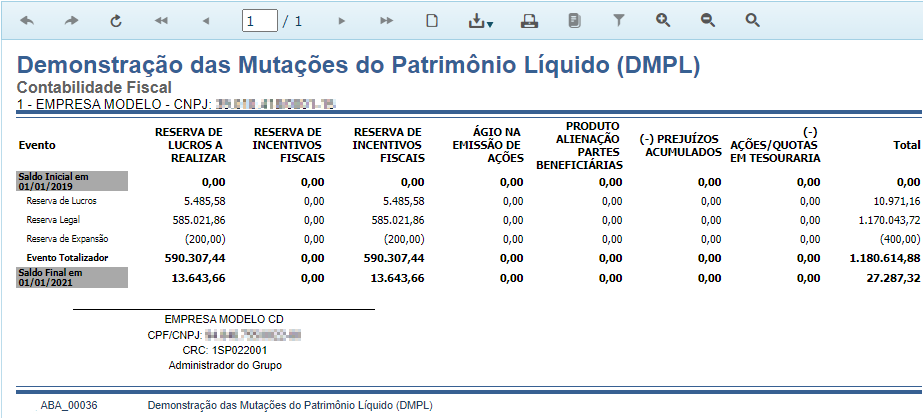This screenshot has width=923, height=418.
Task: Select the Reserva de Lucros row label
Action: click(x=61, y=201)
